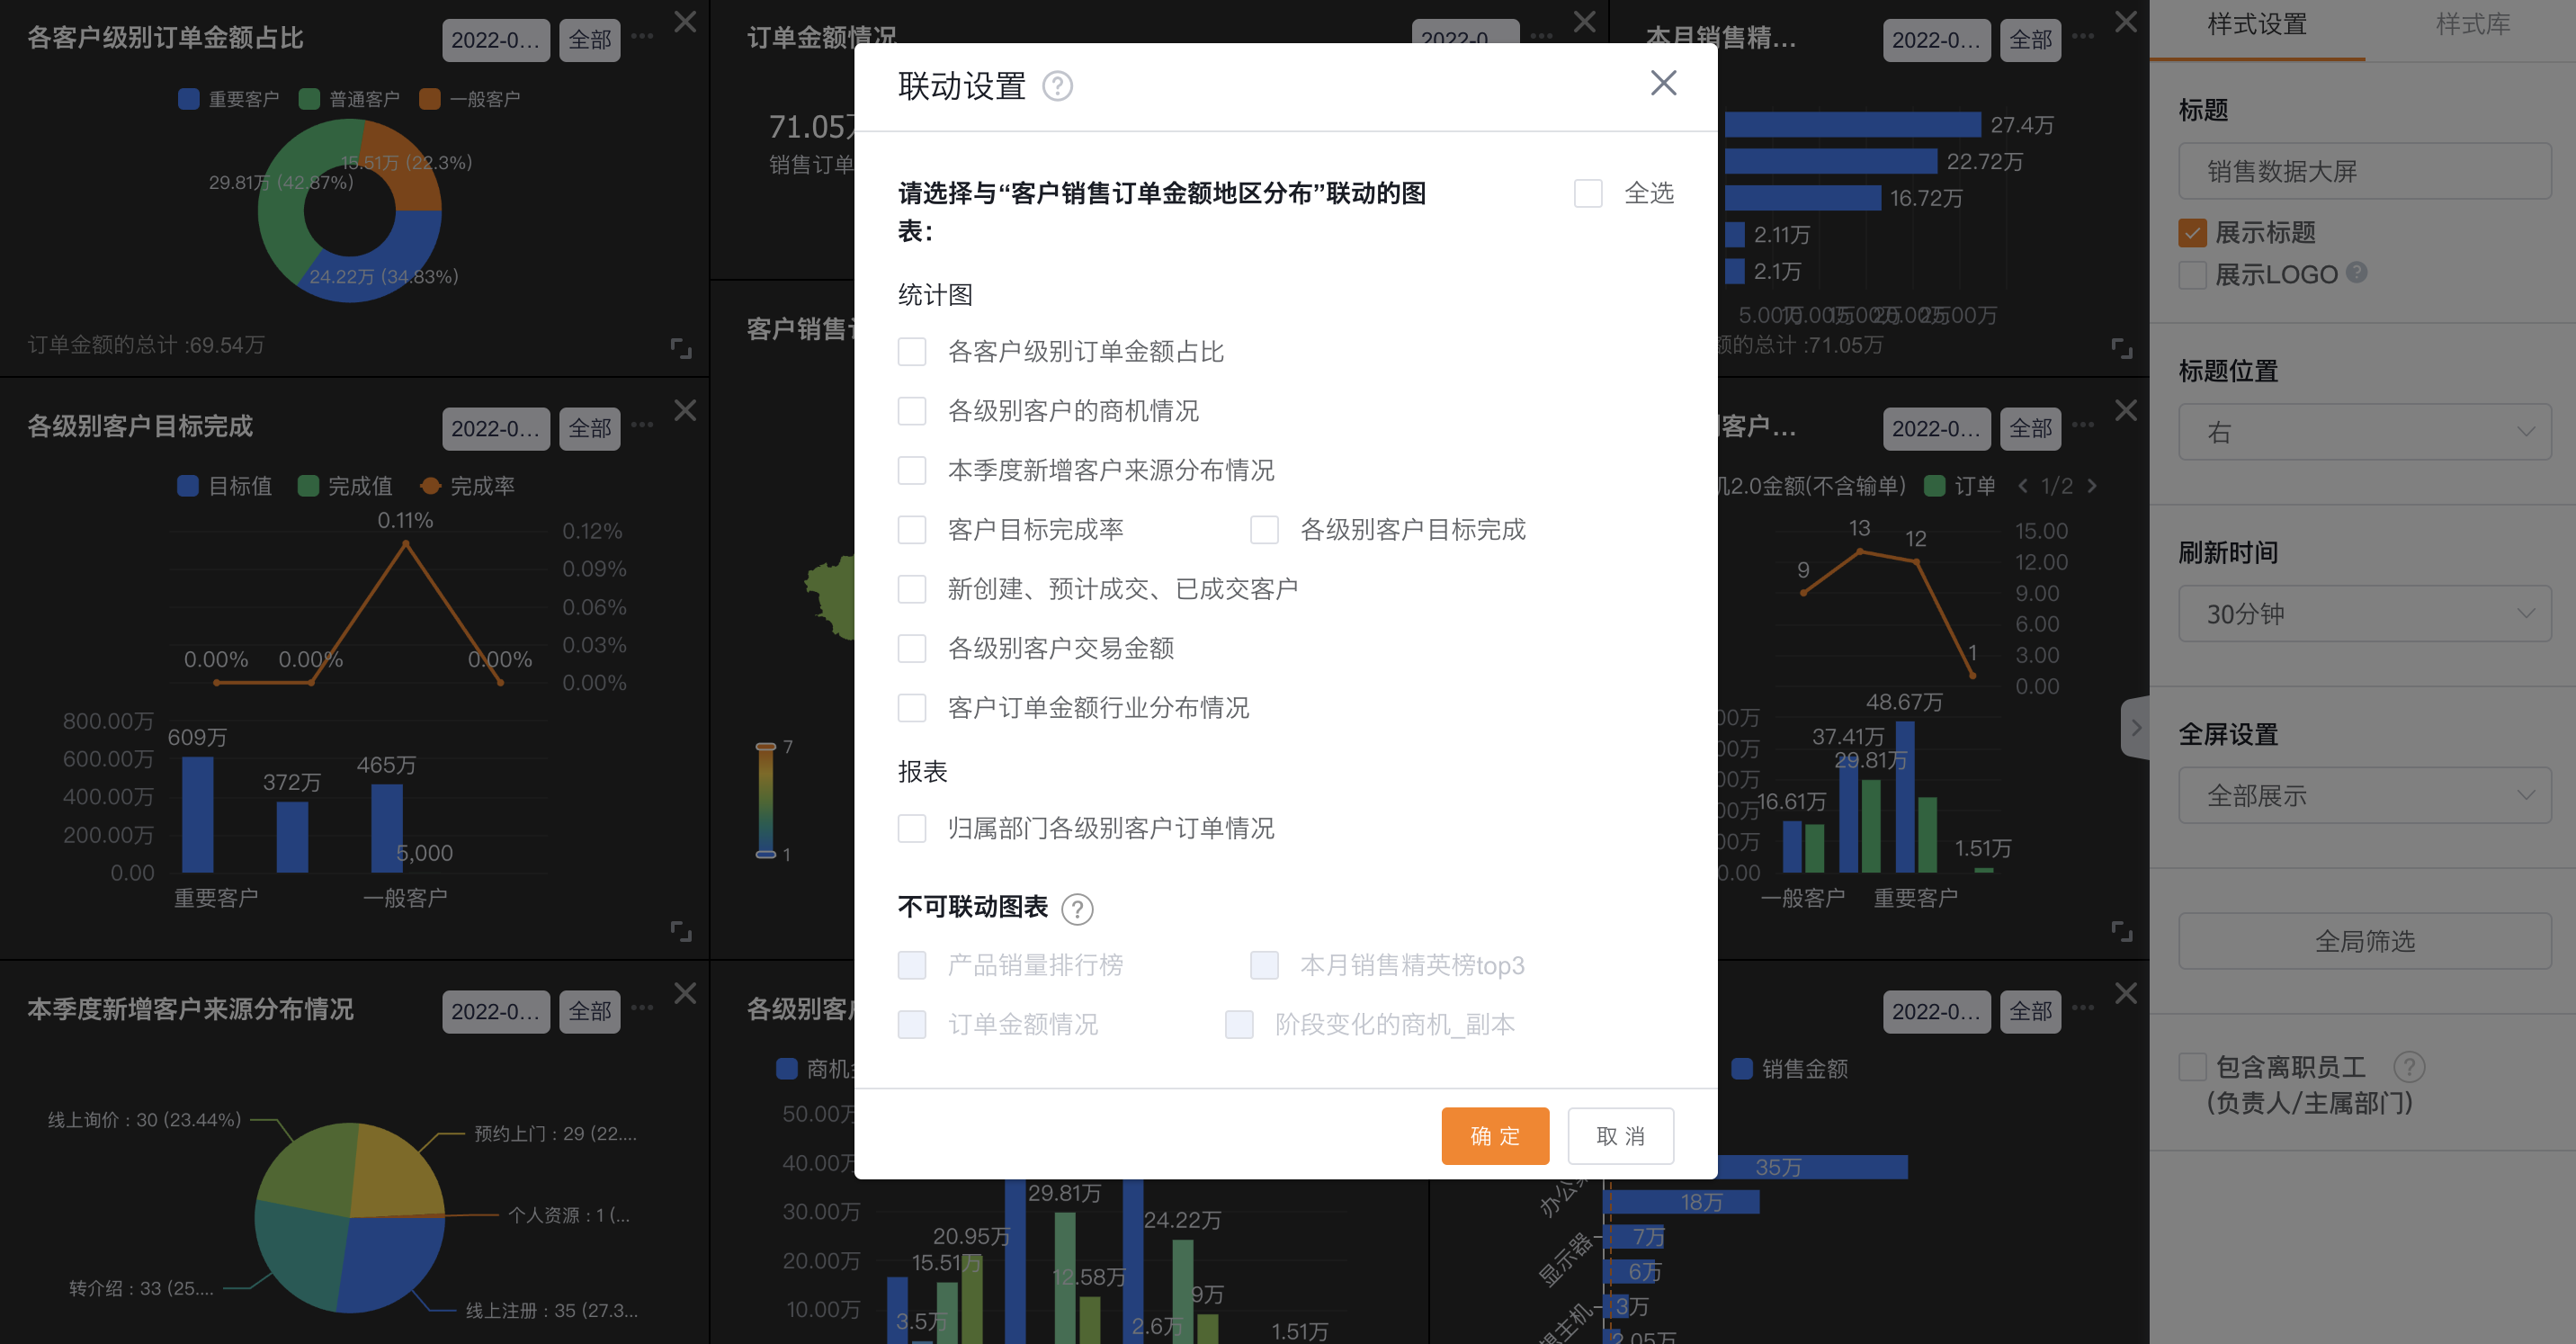Check 各客户级别订单金额占比 in the chart list

coord(911,352)
